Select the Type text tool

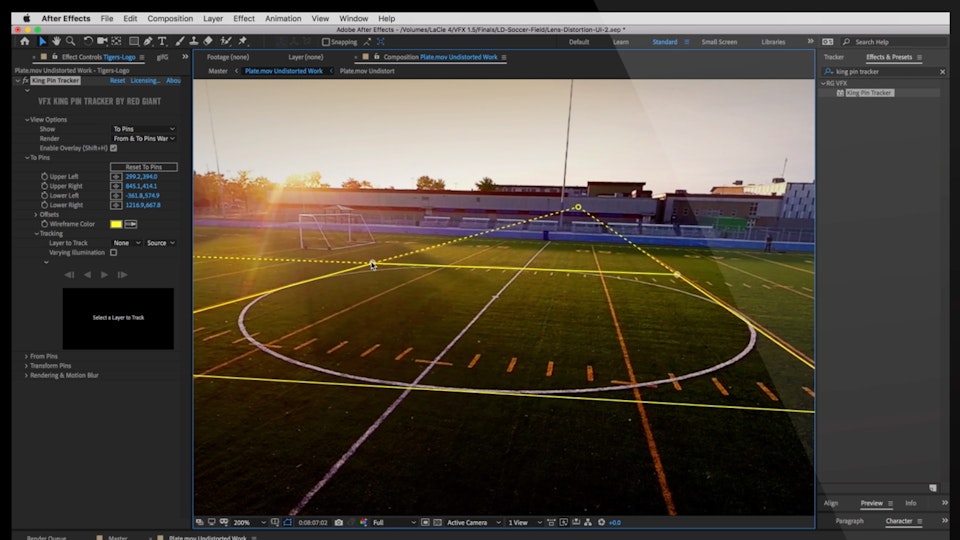pos(163,41)
